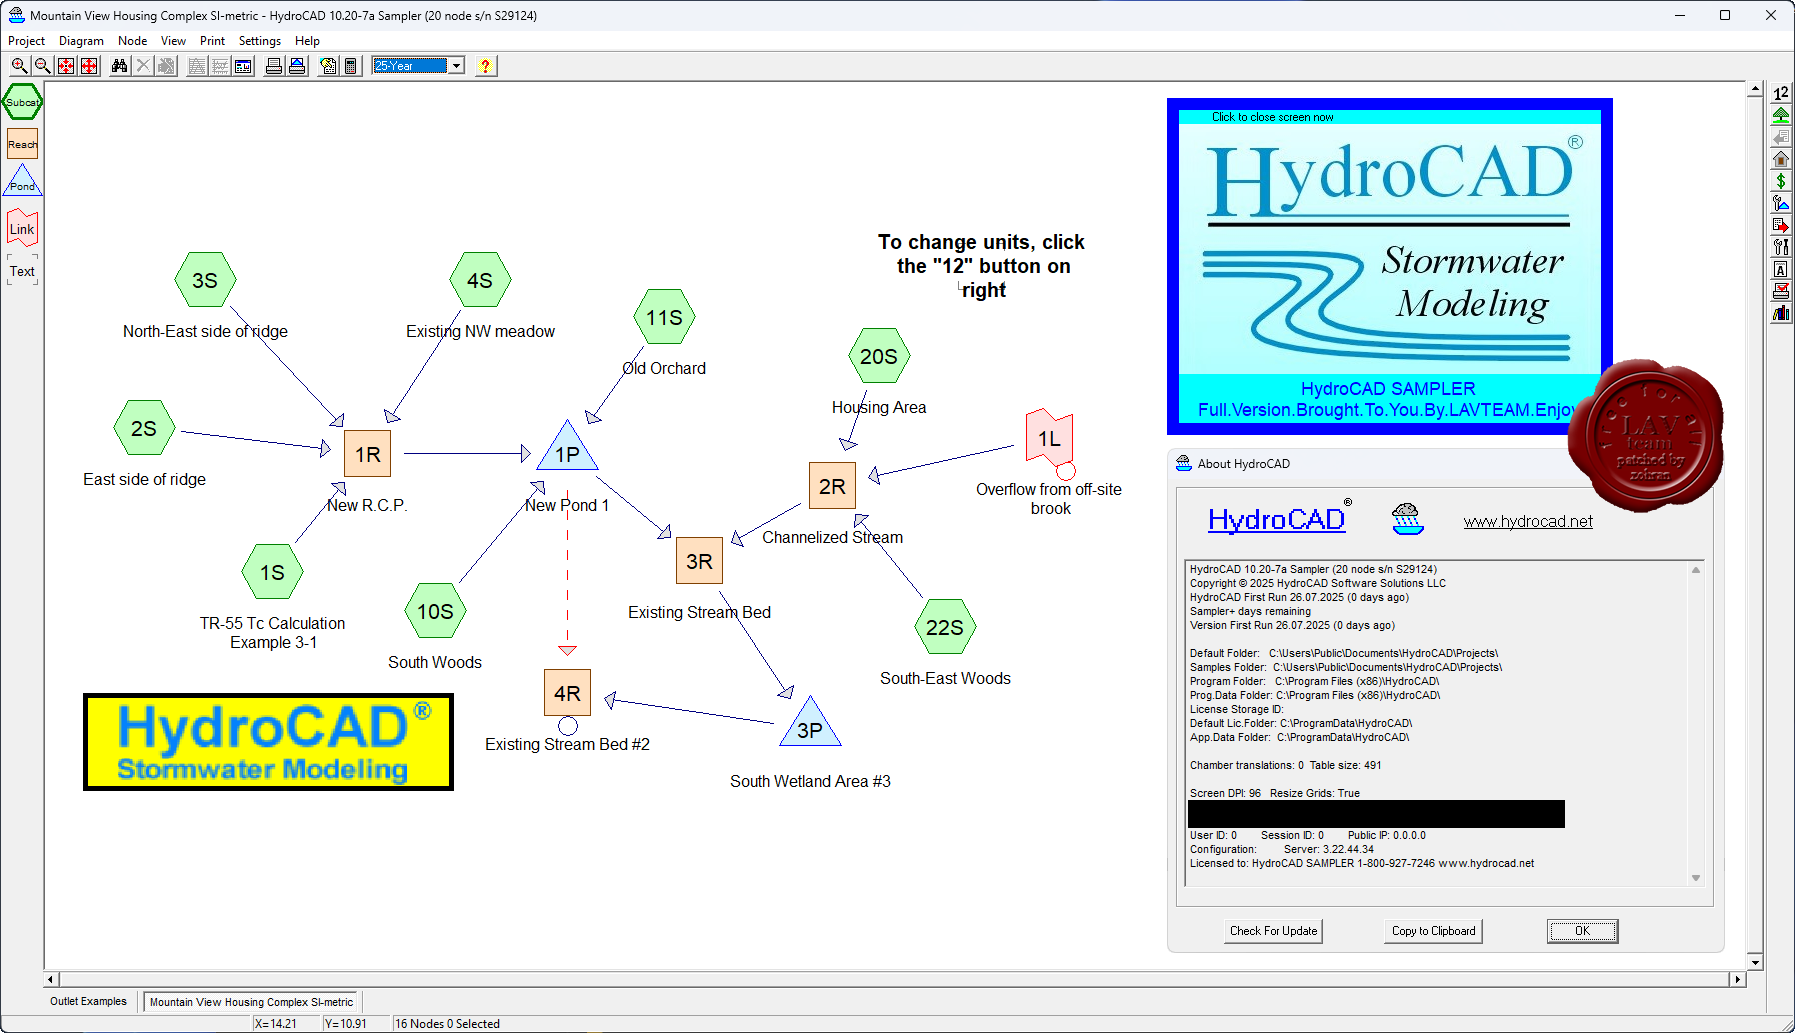1795x1033 pixels.
Task: Click OK in the About HydroCAD dialog
Action: pos(1583,931)
